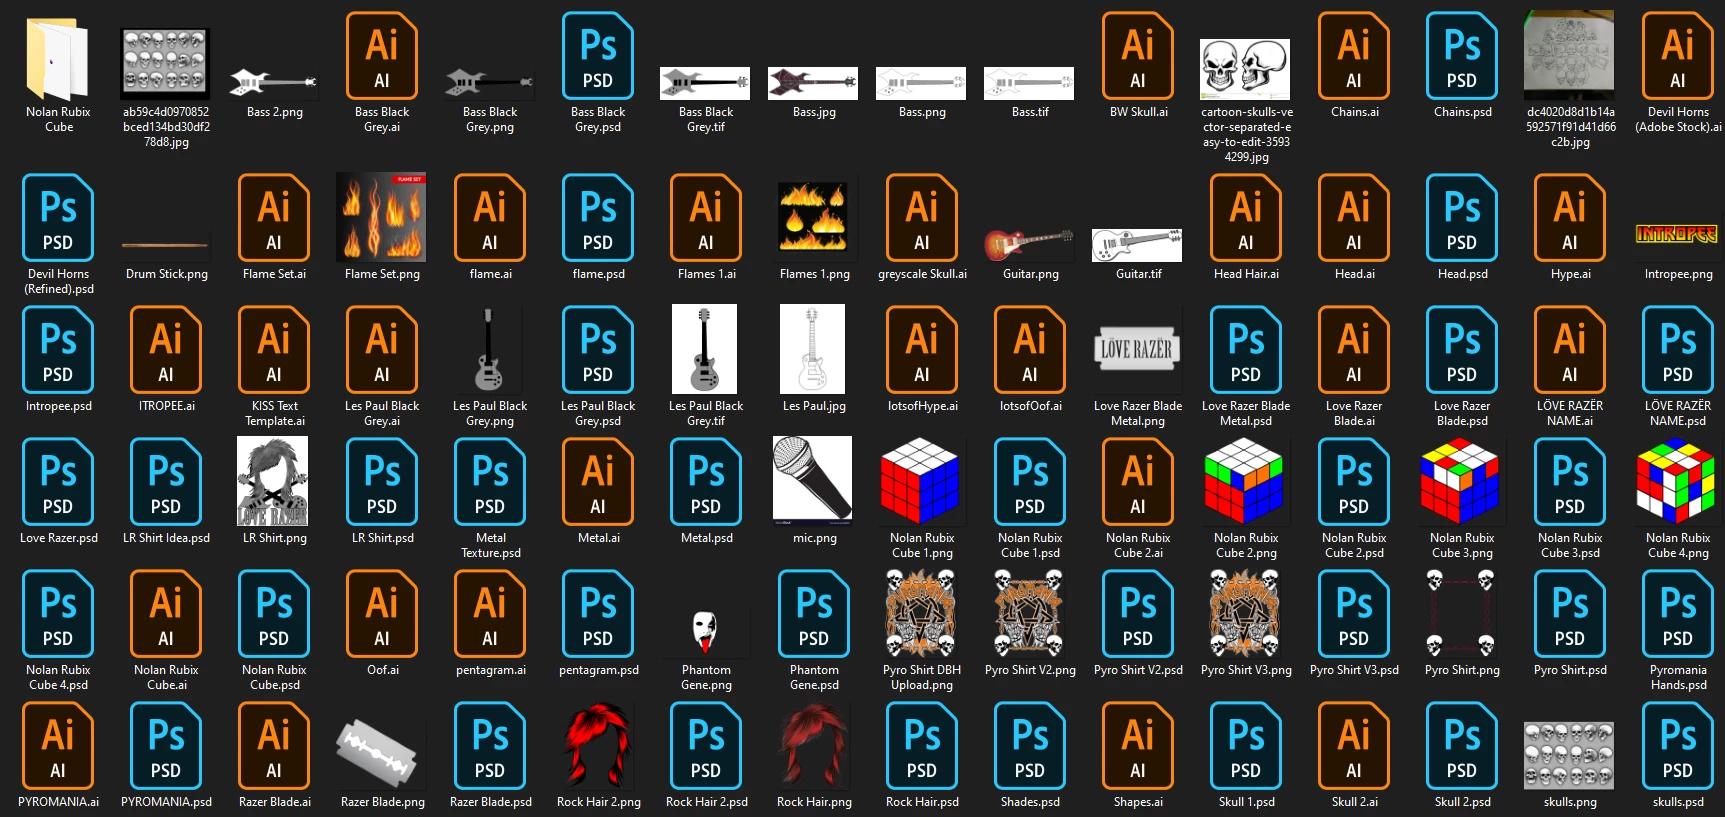Select the greyscale Skull.ai icon
This screenshot has height=817, width=1725.
922,218
